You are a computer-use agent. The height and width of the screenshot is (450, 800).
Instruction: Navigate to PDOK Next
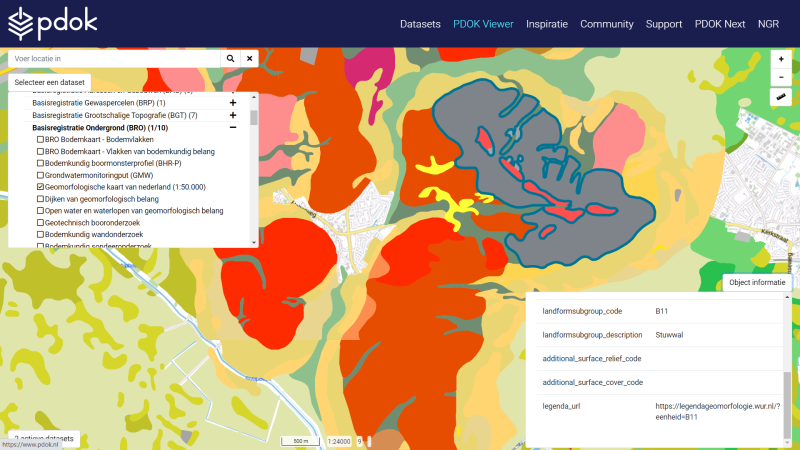(720, 24)
